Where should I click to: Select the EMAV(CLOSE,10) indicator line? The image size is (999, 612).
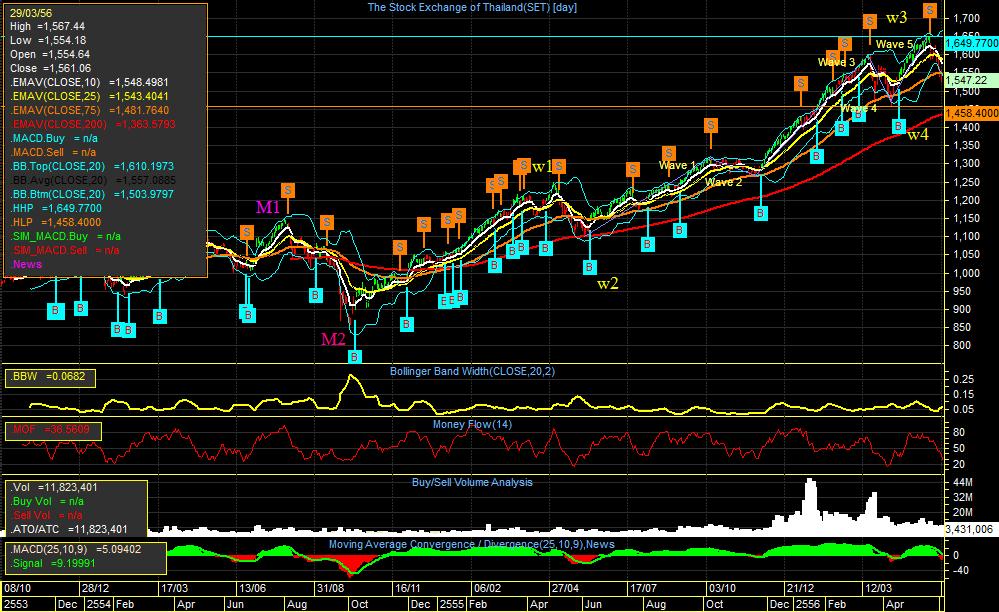[x=89, y=82]
